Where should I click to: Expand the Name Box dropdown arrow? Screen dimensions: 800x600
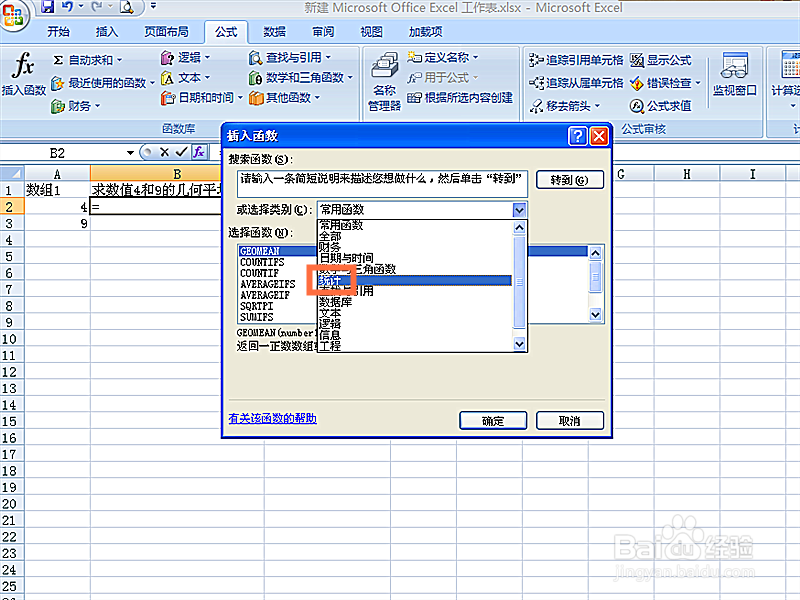(130, 153)
